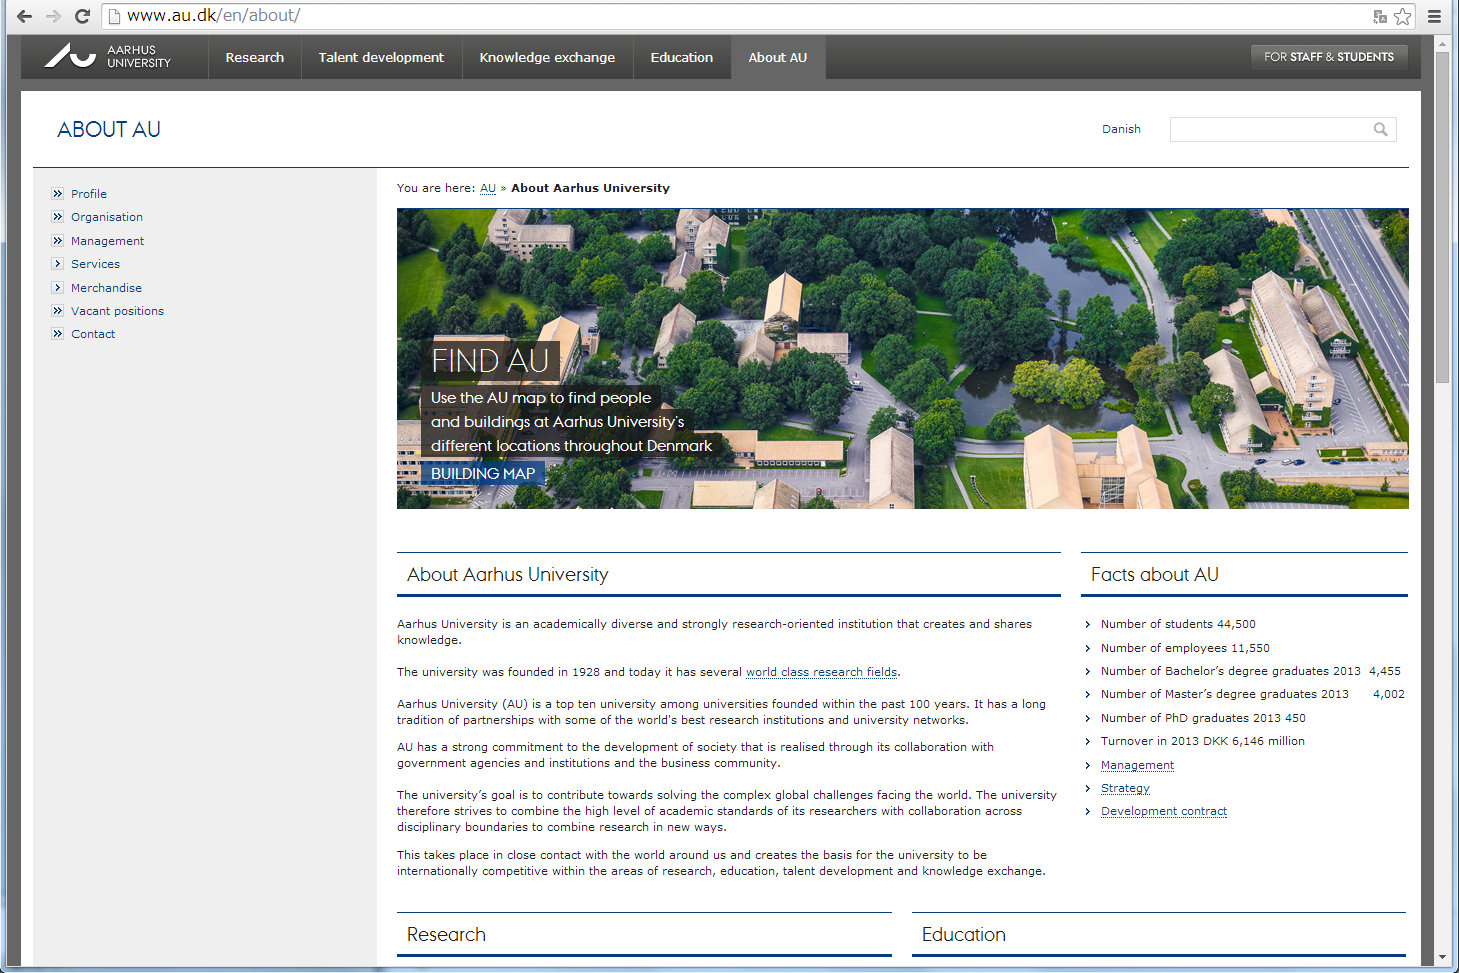The width and height of the screenshot is (1459, 973).
Task: Open the Management sidebar link
Action: [107, 241]
